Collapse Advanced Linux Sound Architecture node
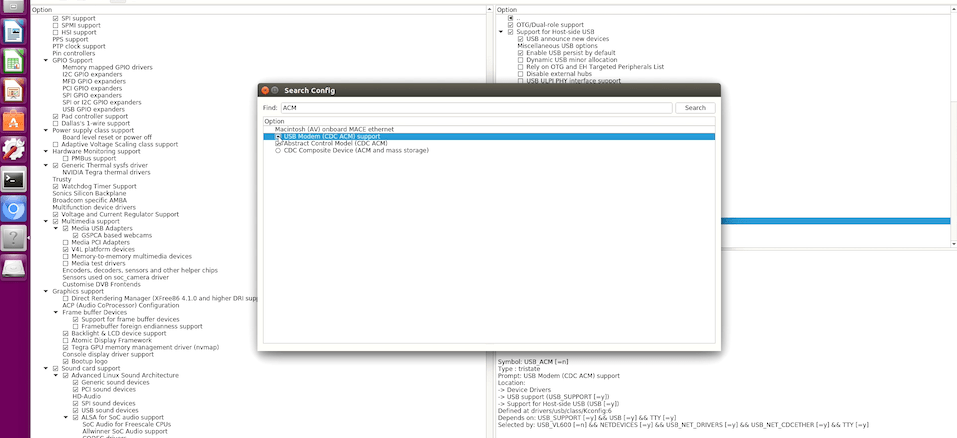The image size is (957, 438). click(56, 376)
